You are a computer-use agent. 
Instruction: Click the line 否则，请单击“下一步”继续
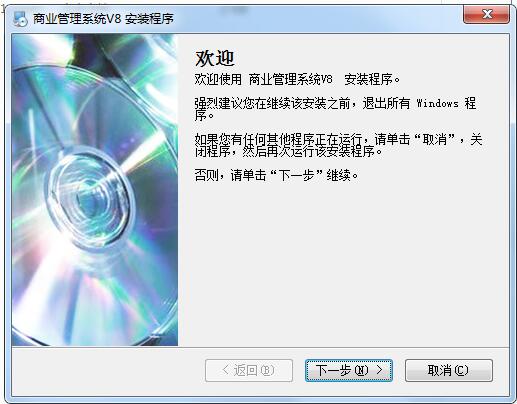click(x=276, y=175)
